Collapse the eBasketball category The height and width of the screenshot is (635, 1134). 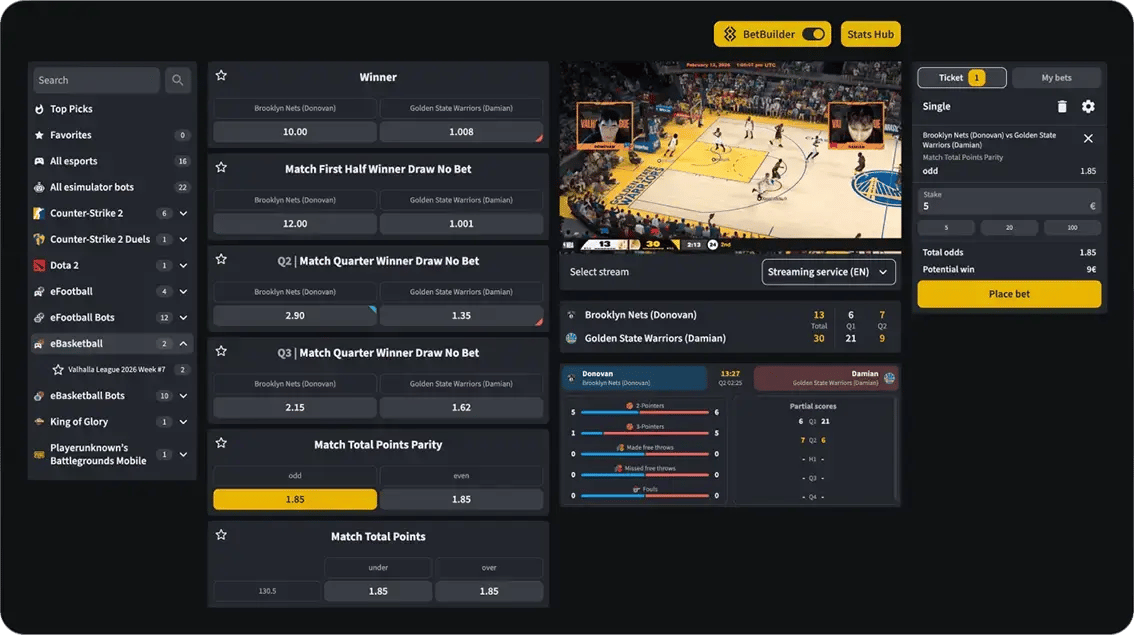coord(183,344)
